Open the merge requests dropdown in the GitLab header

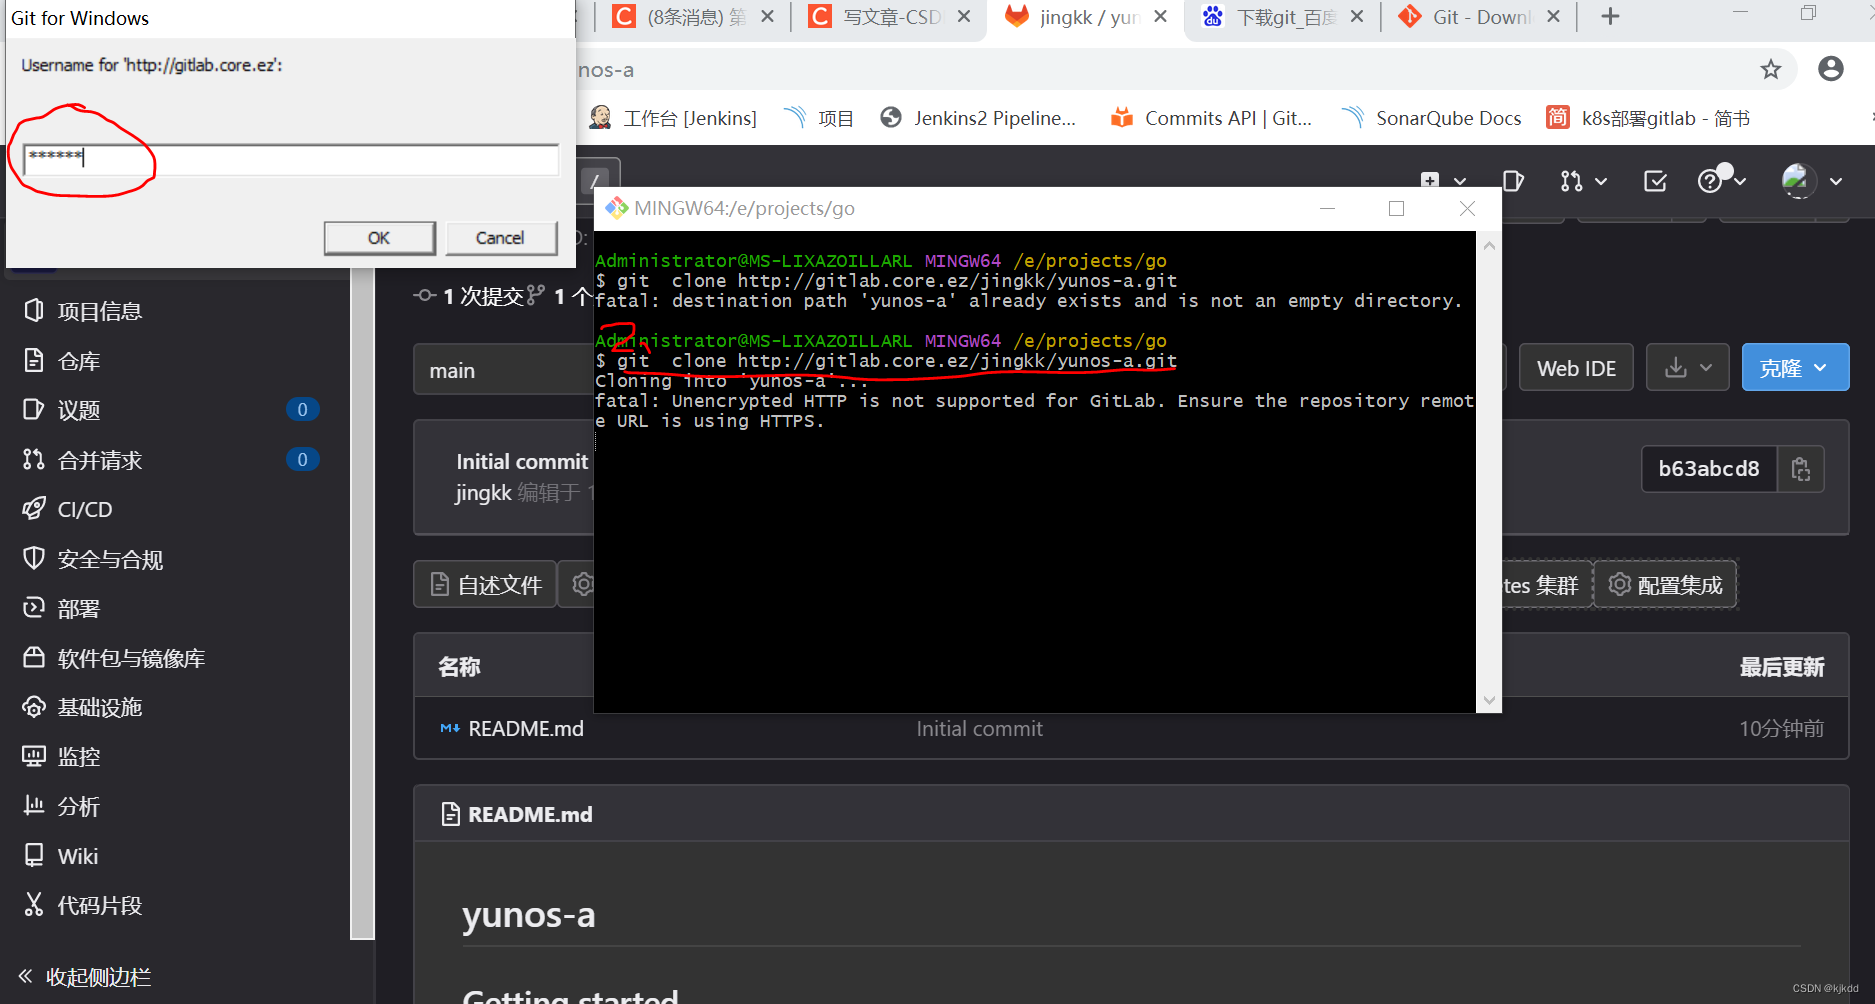[1583, 181]
